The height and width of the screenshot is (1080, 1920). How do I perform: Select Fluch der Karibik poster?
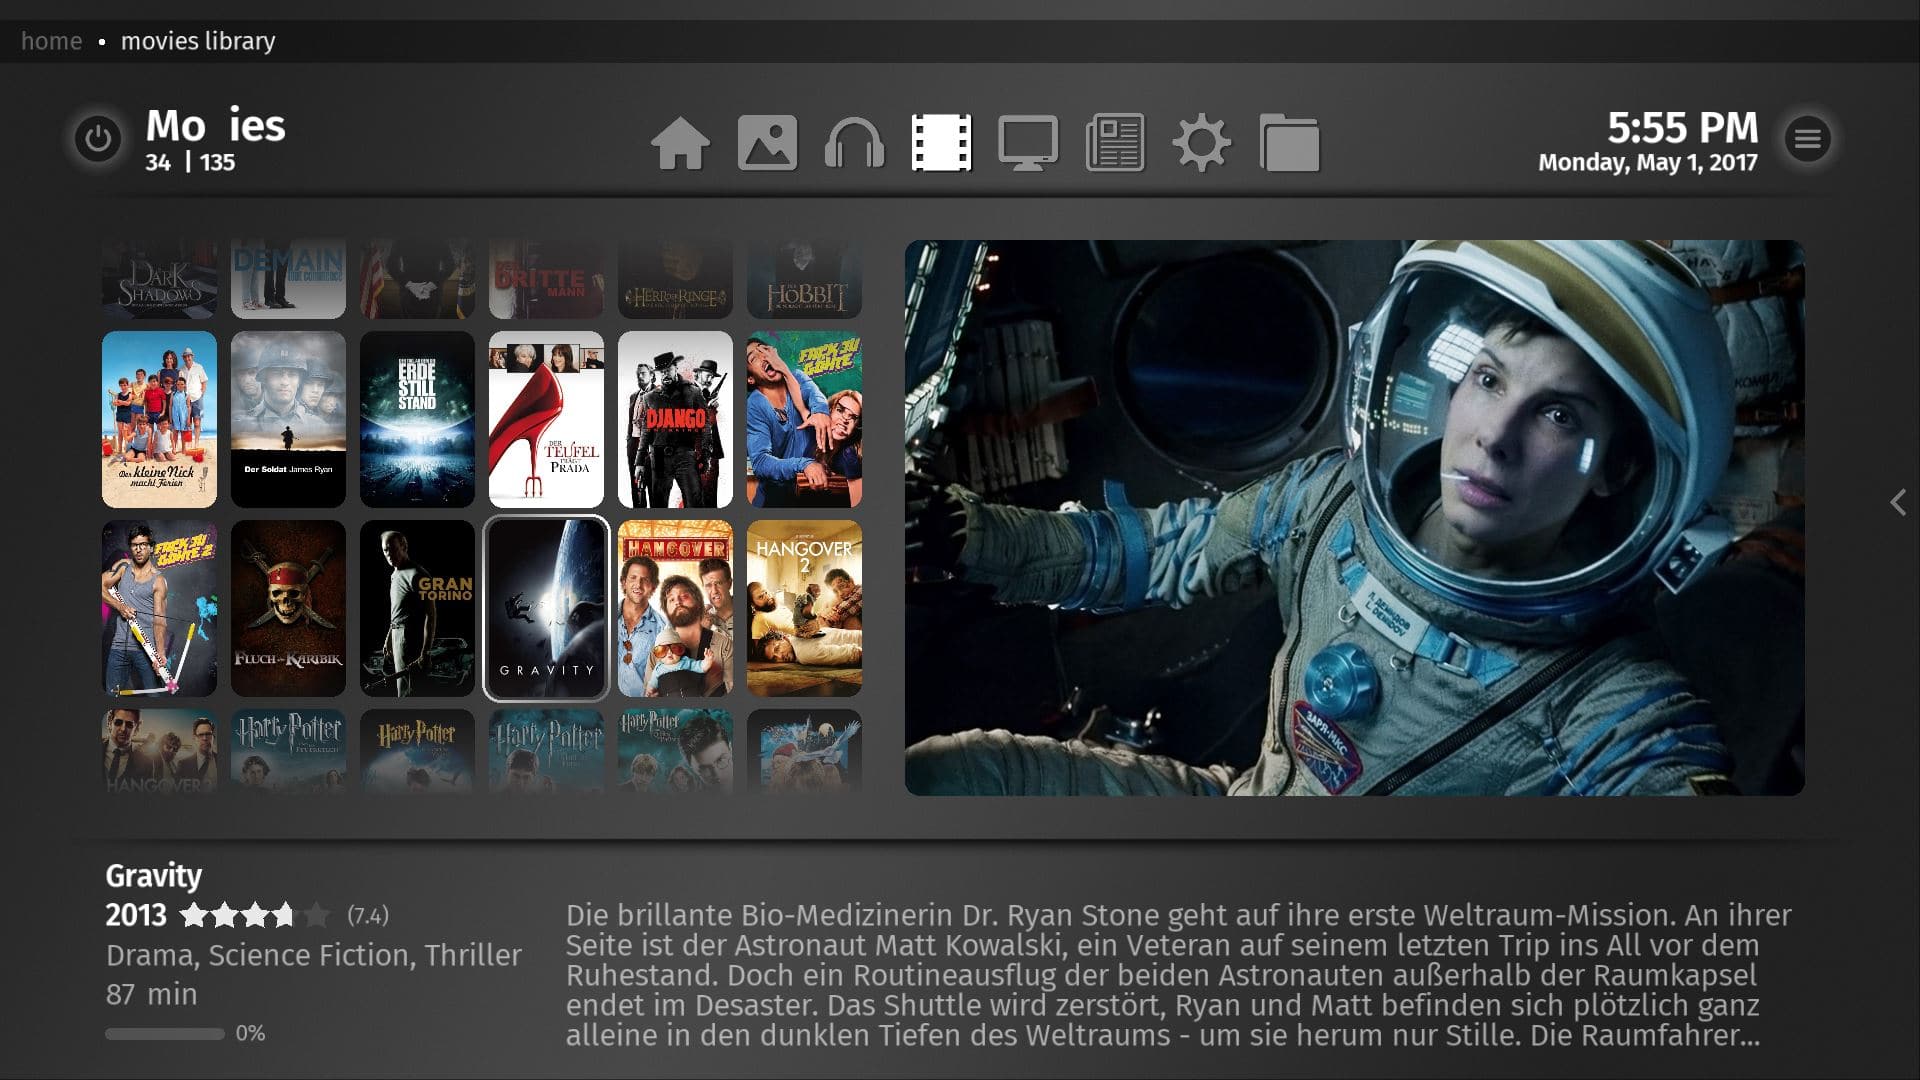pos(288,608)
